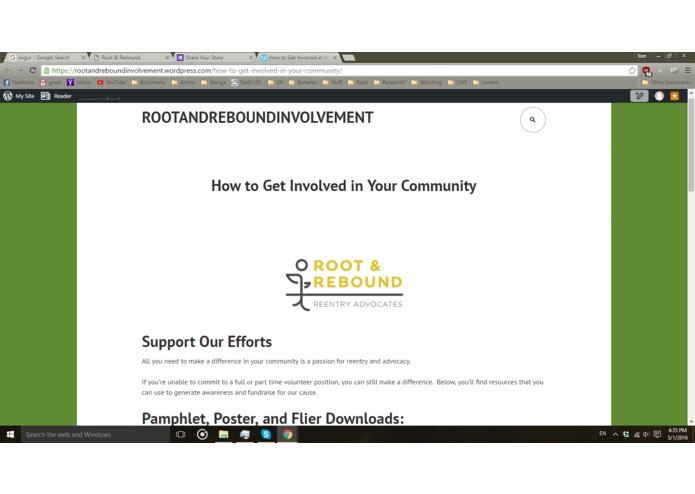Screen dimensions: 695x494
Task: Write a new post with pencil icon
Action: [x=639, y=96]
